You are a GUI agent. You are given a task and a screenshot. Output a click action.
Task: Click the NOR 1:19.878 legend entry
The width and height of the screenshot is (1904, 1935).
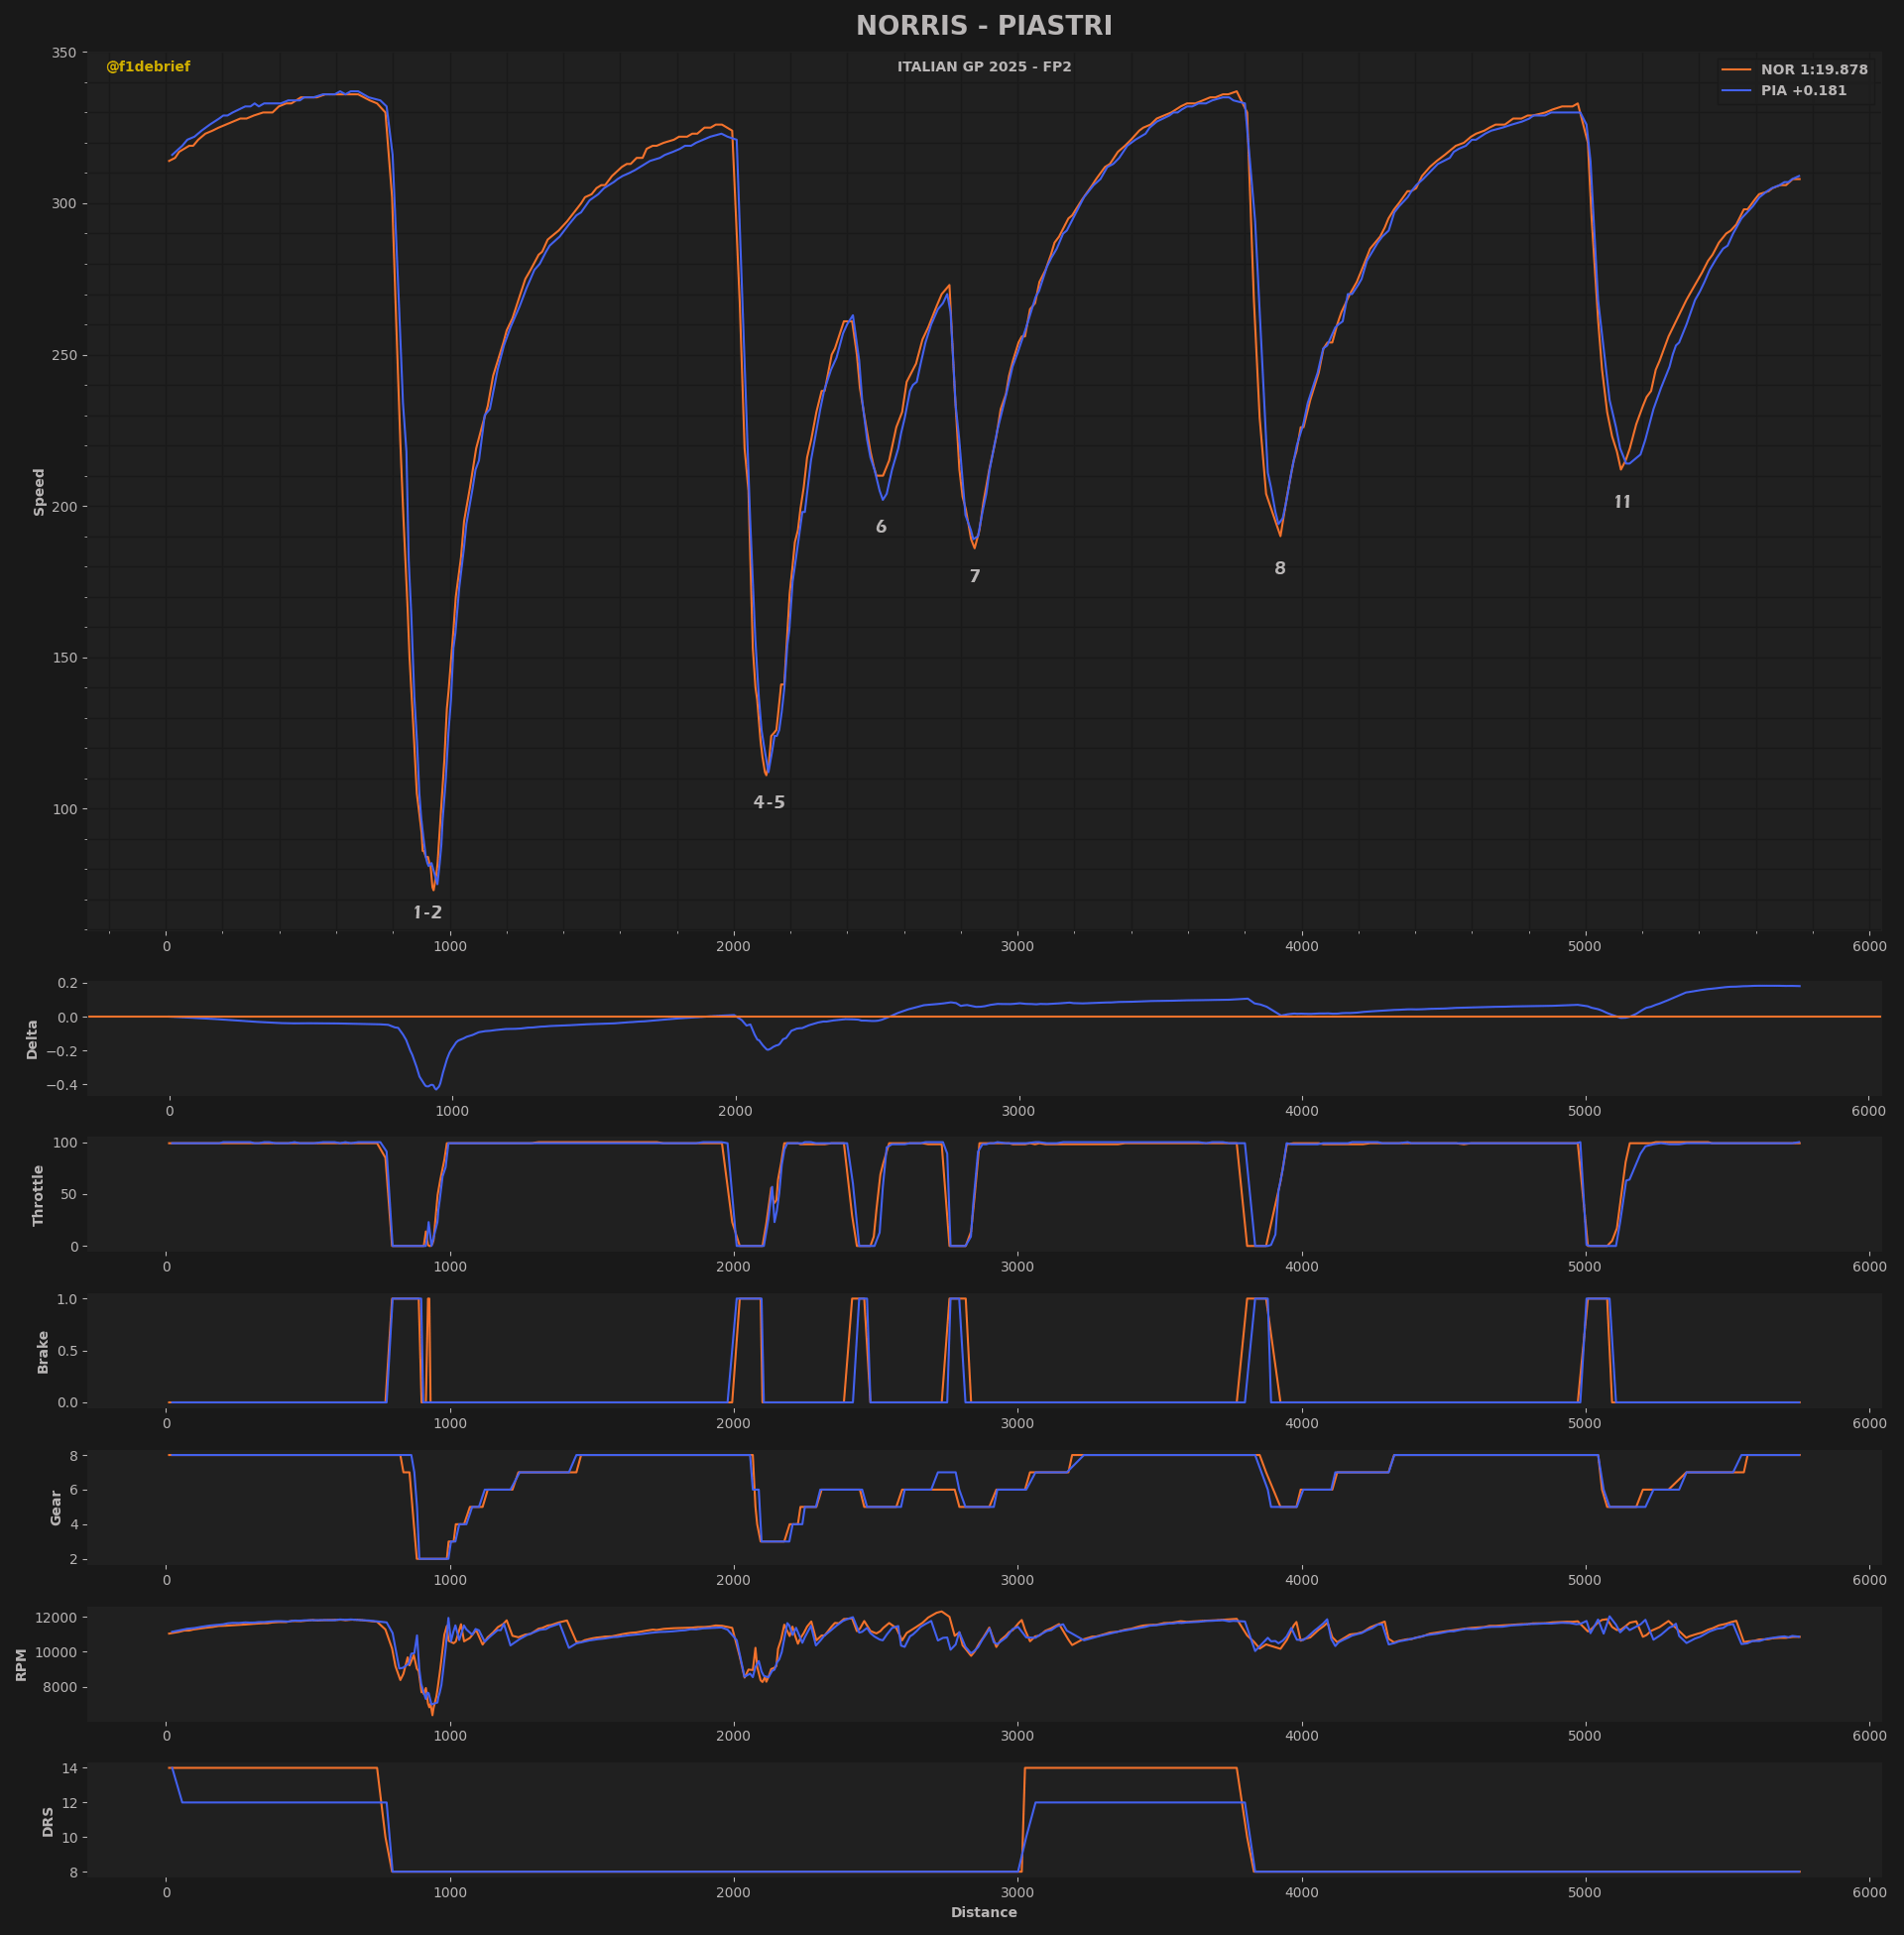tap(1813, 70)
